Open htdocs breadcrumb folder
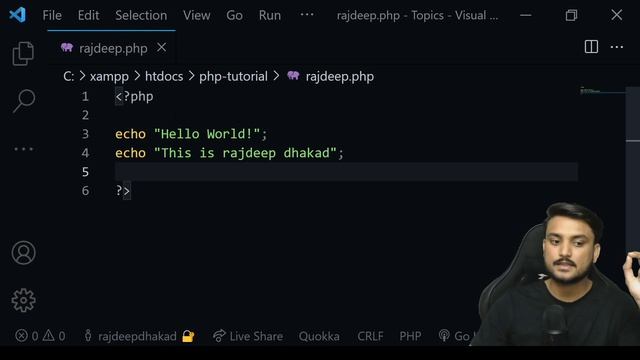The image size is (640, 360). pyautogui.click(x=164, y=76)
